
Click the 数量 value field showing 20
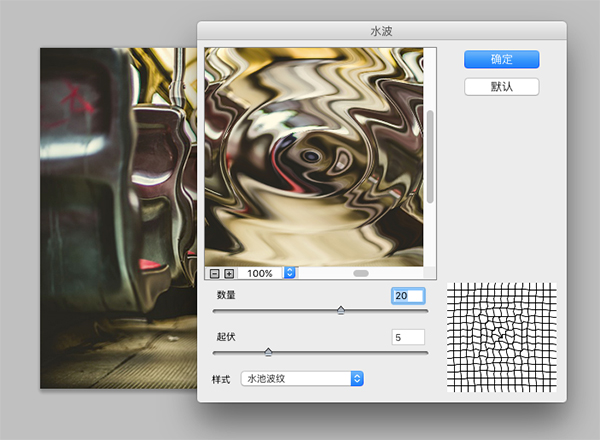click(x=408, y=296)
